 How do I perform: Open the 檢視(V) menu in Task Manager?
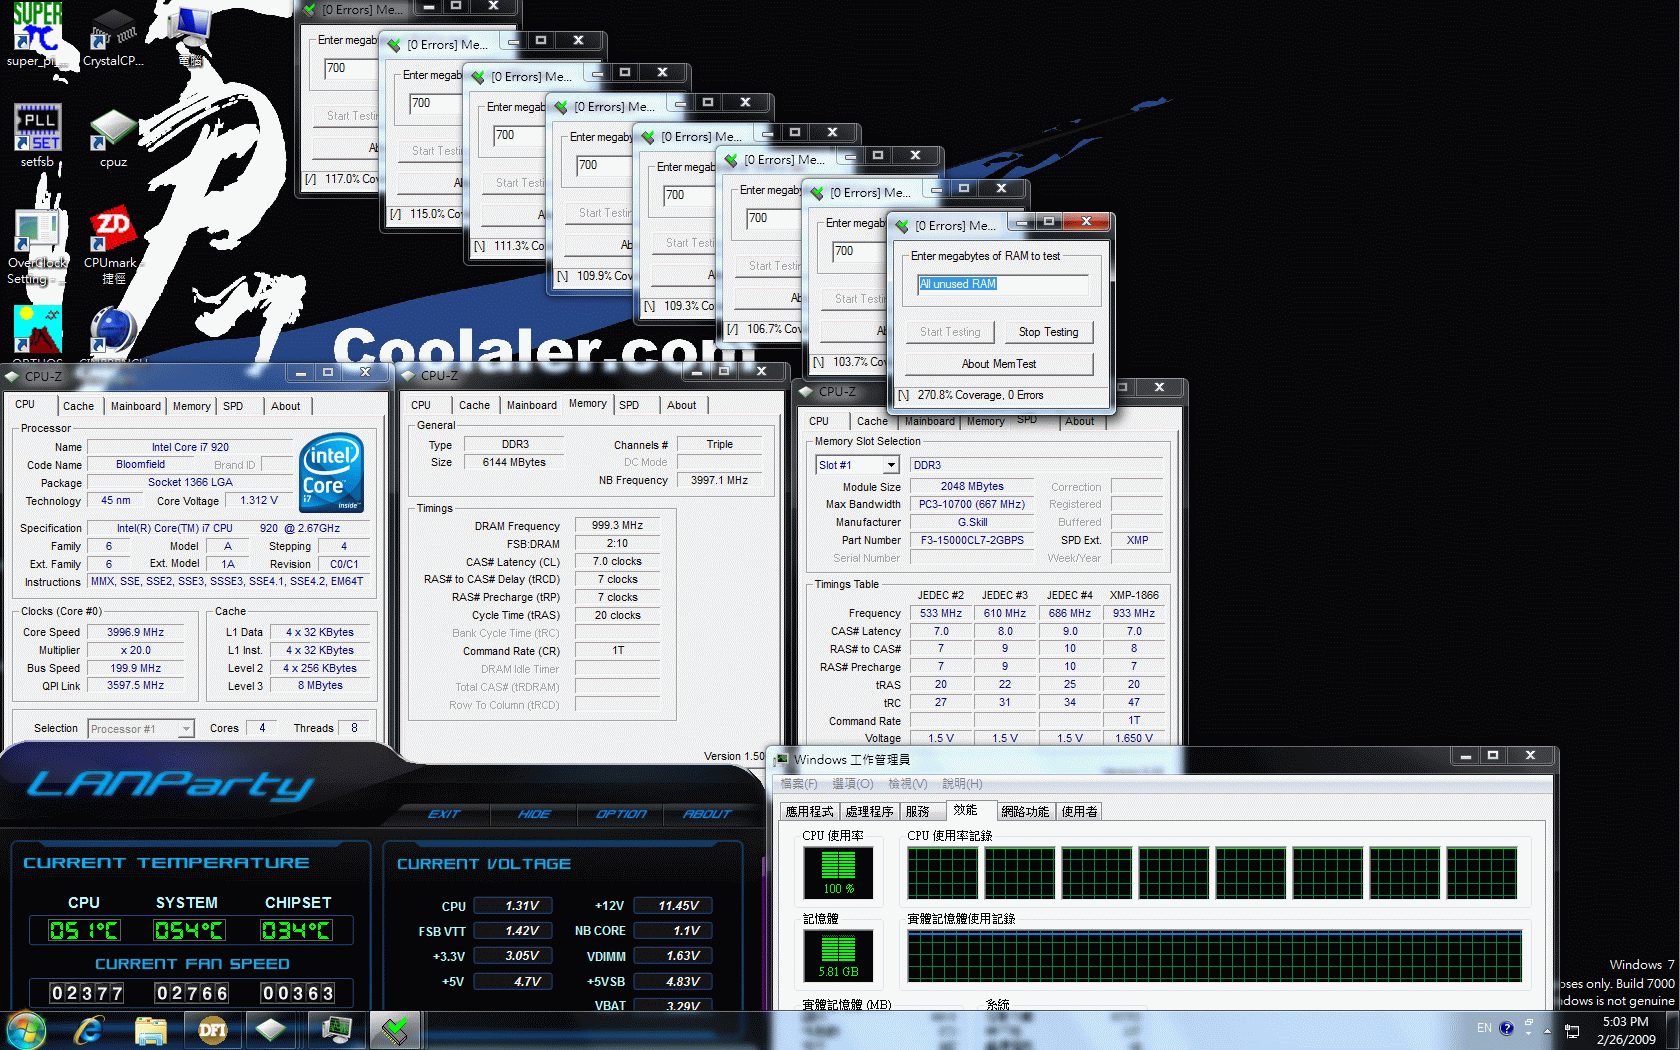908,784
